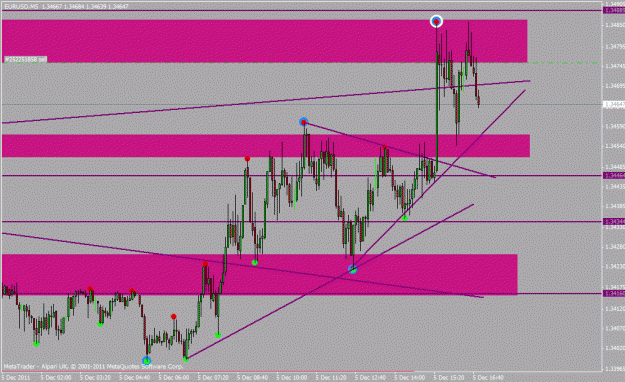Select the purple horizontal line label near 1.3434 on axis

614,221
